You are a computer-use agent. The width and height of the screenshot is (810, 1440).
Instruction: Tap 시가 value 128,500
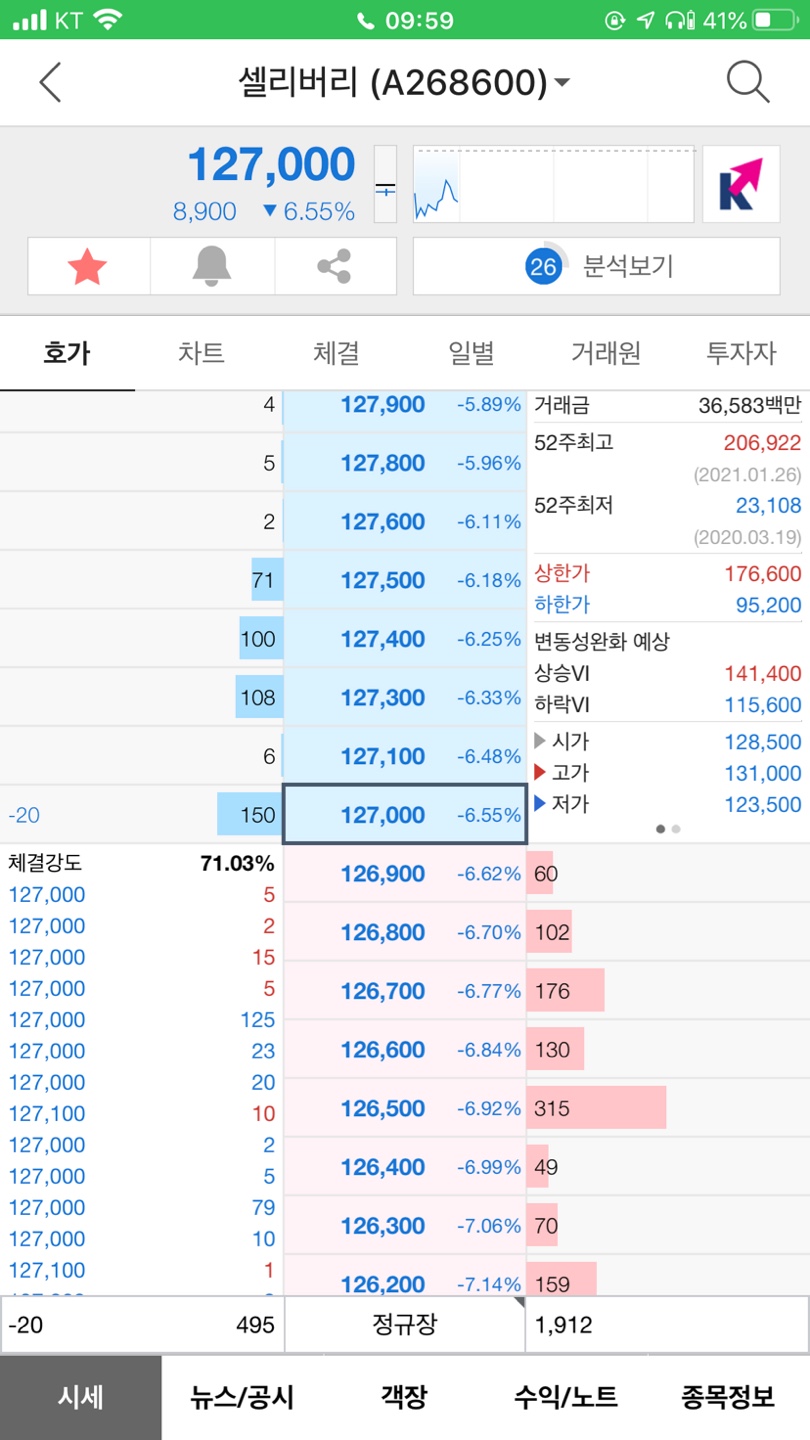coord(764,742)
